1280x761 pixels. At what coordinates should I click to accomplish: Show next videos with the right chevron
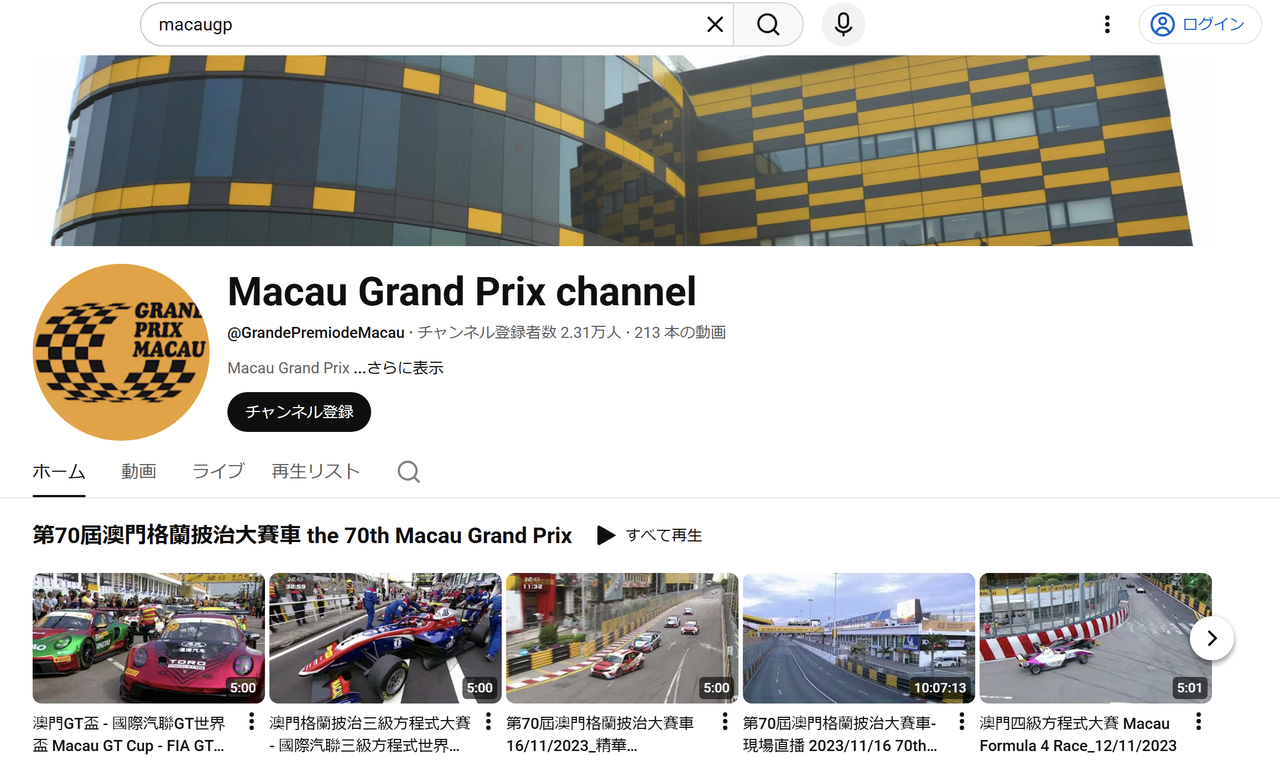tap(1212, 638)
